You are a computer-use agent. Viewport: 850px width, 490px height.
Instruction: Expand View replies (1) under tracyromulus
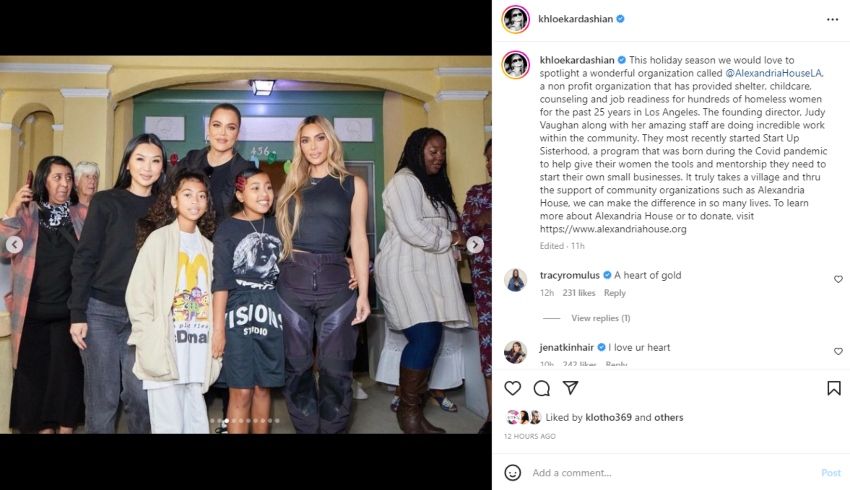pos(601,318)
